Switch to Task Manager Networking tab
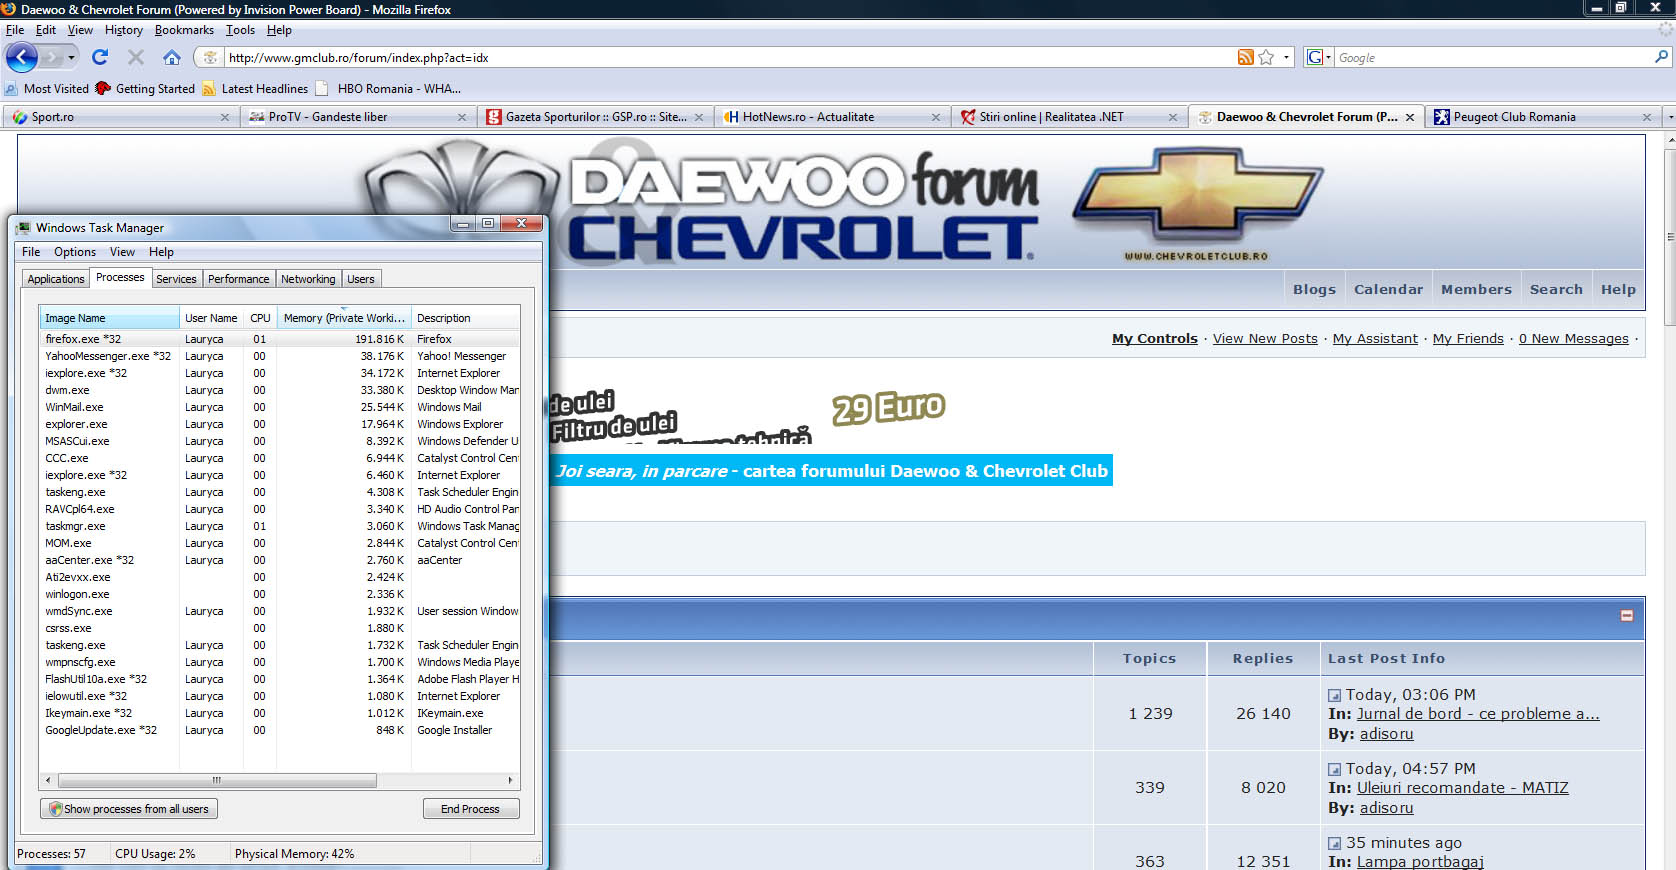 (308, 279)
